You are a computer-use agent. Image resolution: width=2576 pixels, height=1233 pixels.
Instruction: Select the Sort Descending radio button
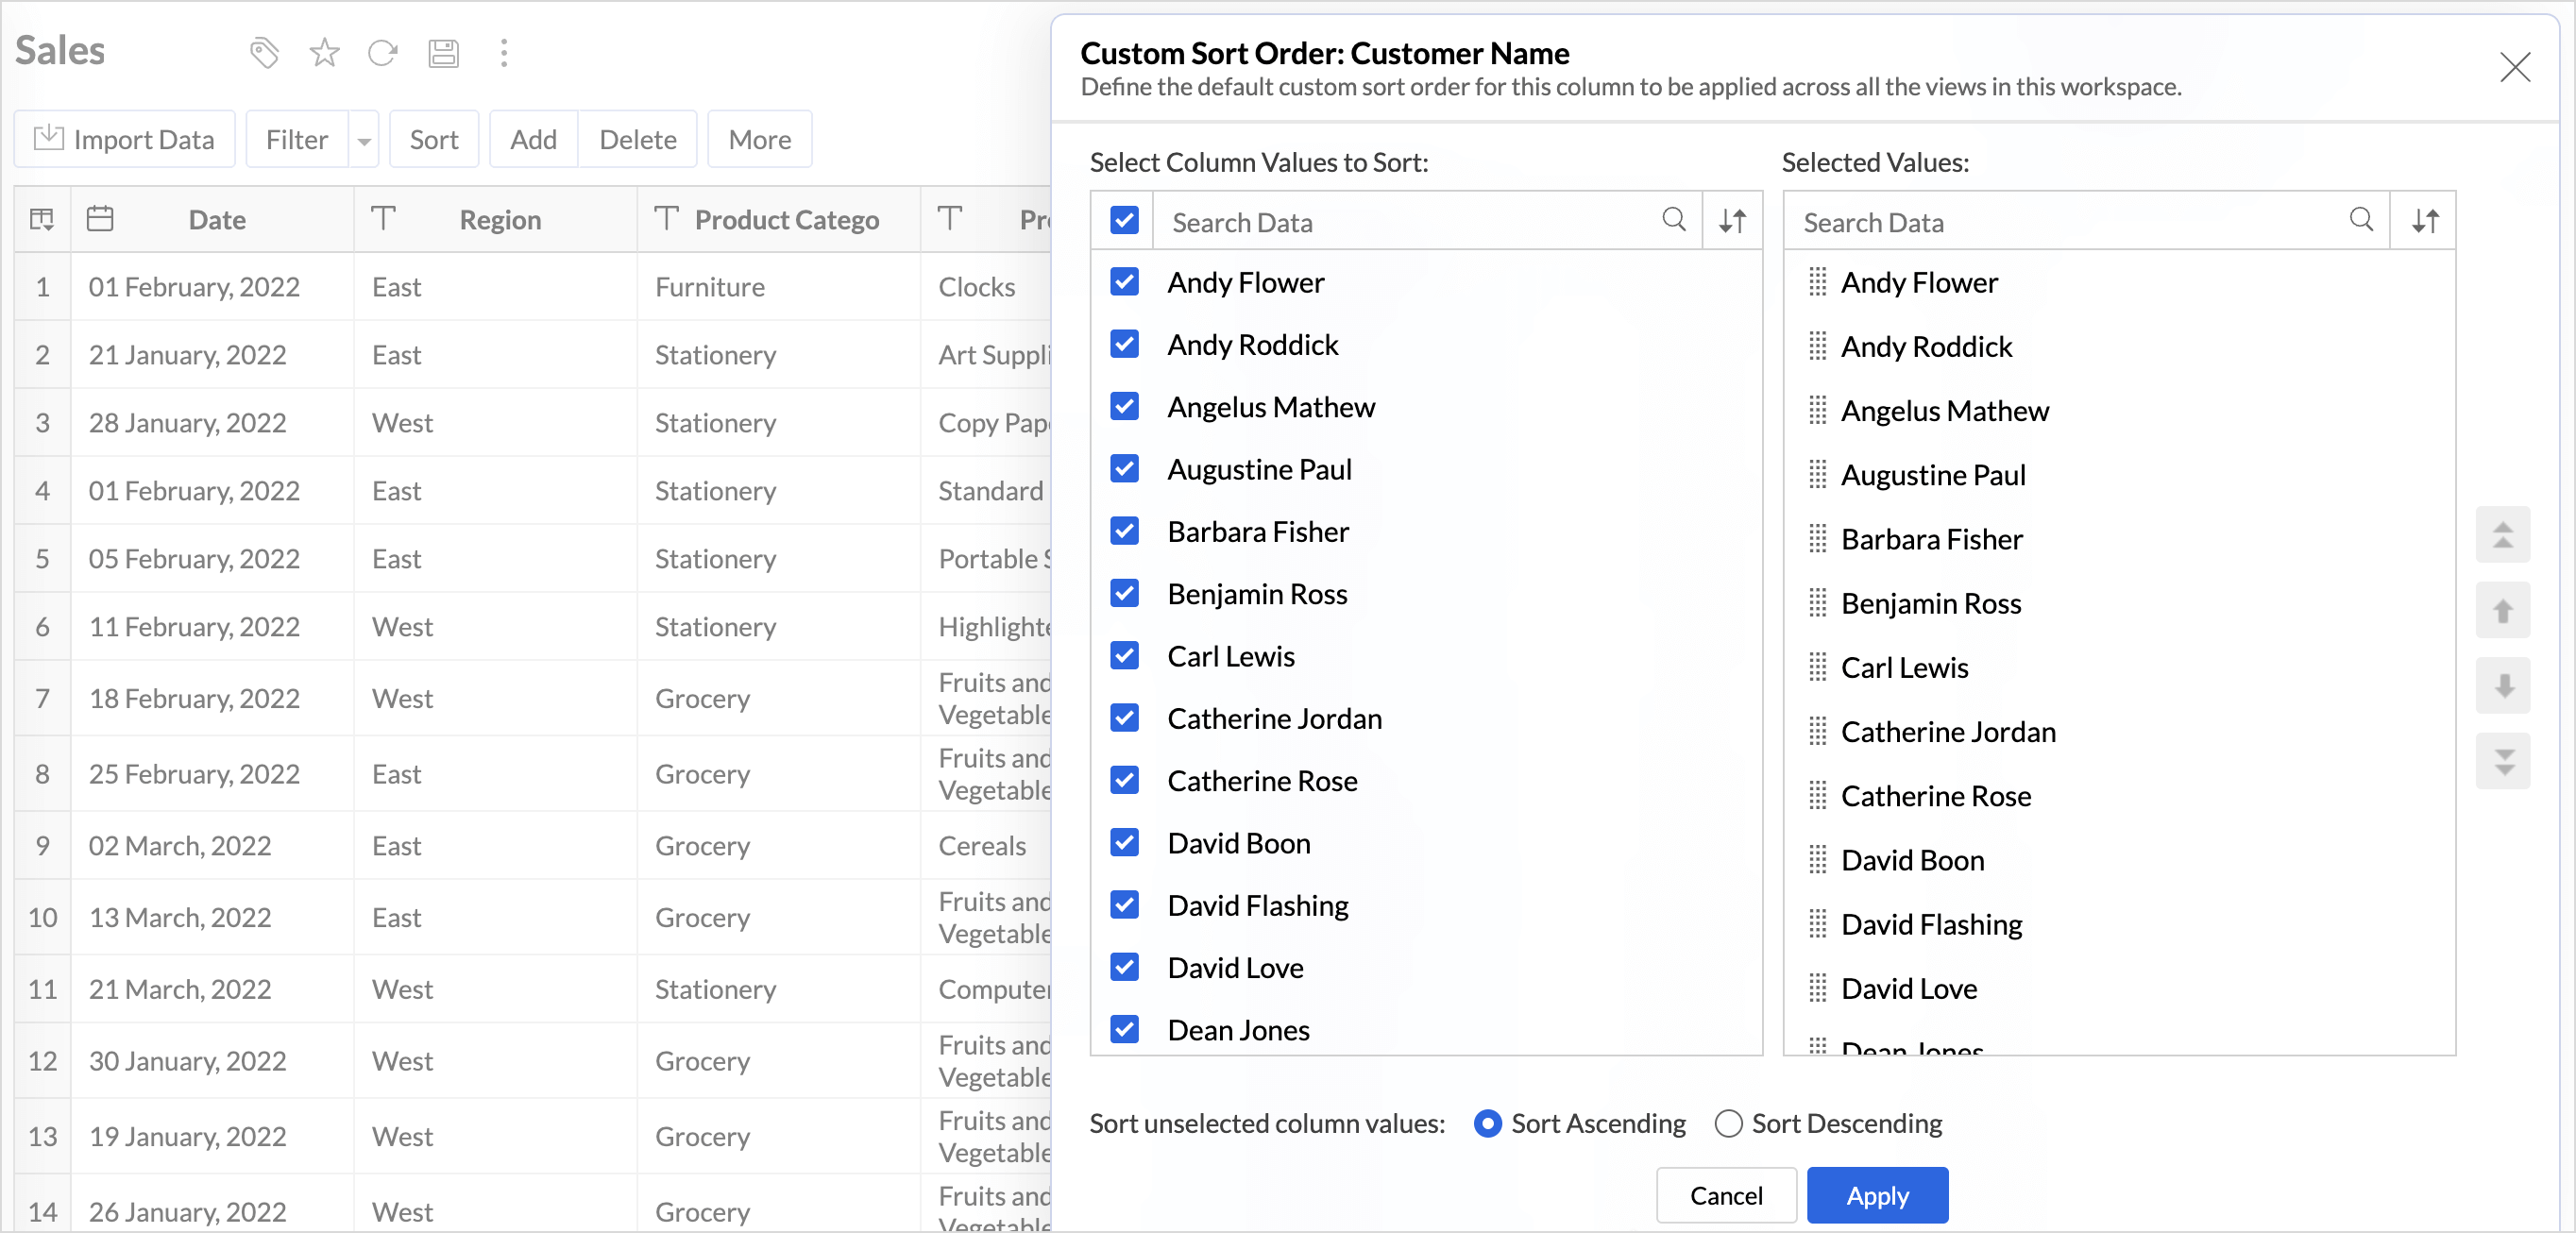1728,1123
